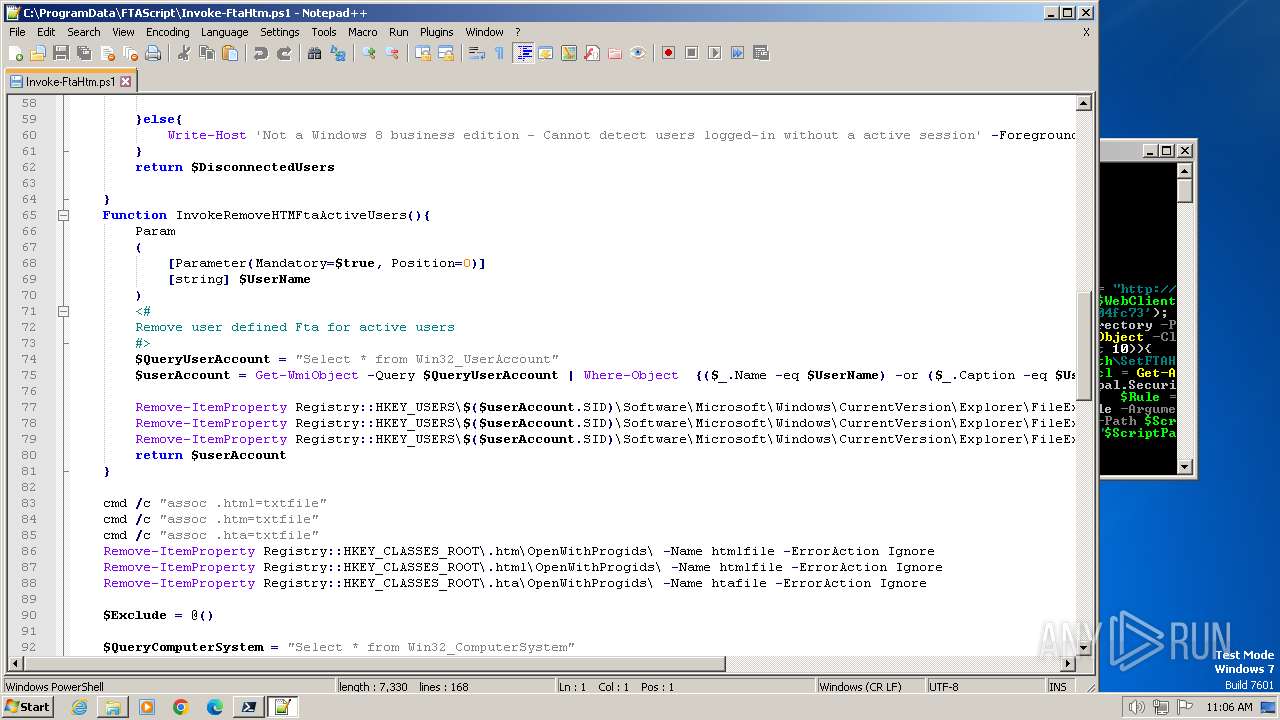Close current document via toolbar Close icon
1280x720 pixels.
tap(107, 53)
